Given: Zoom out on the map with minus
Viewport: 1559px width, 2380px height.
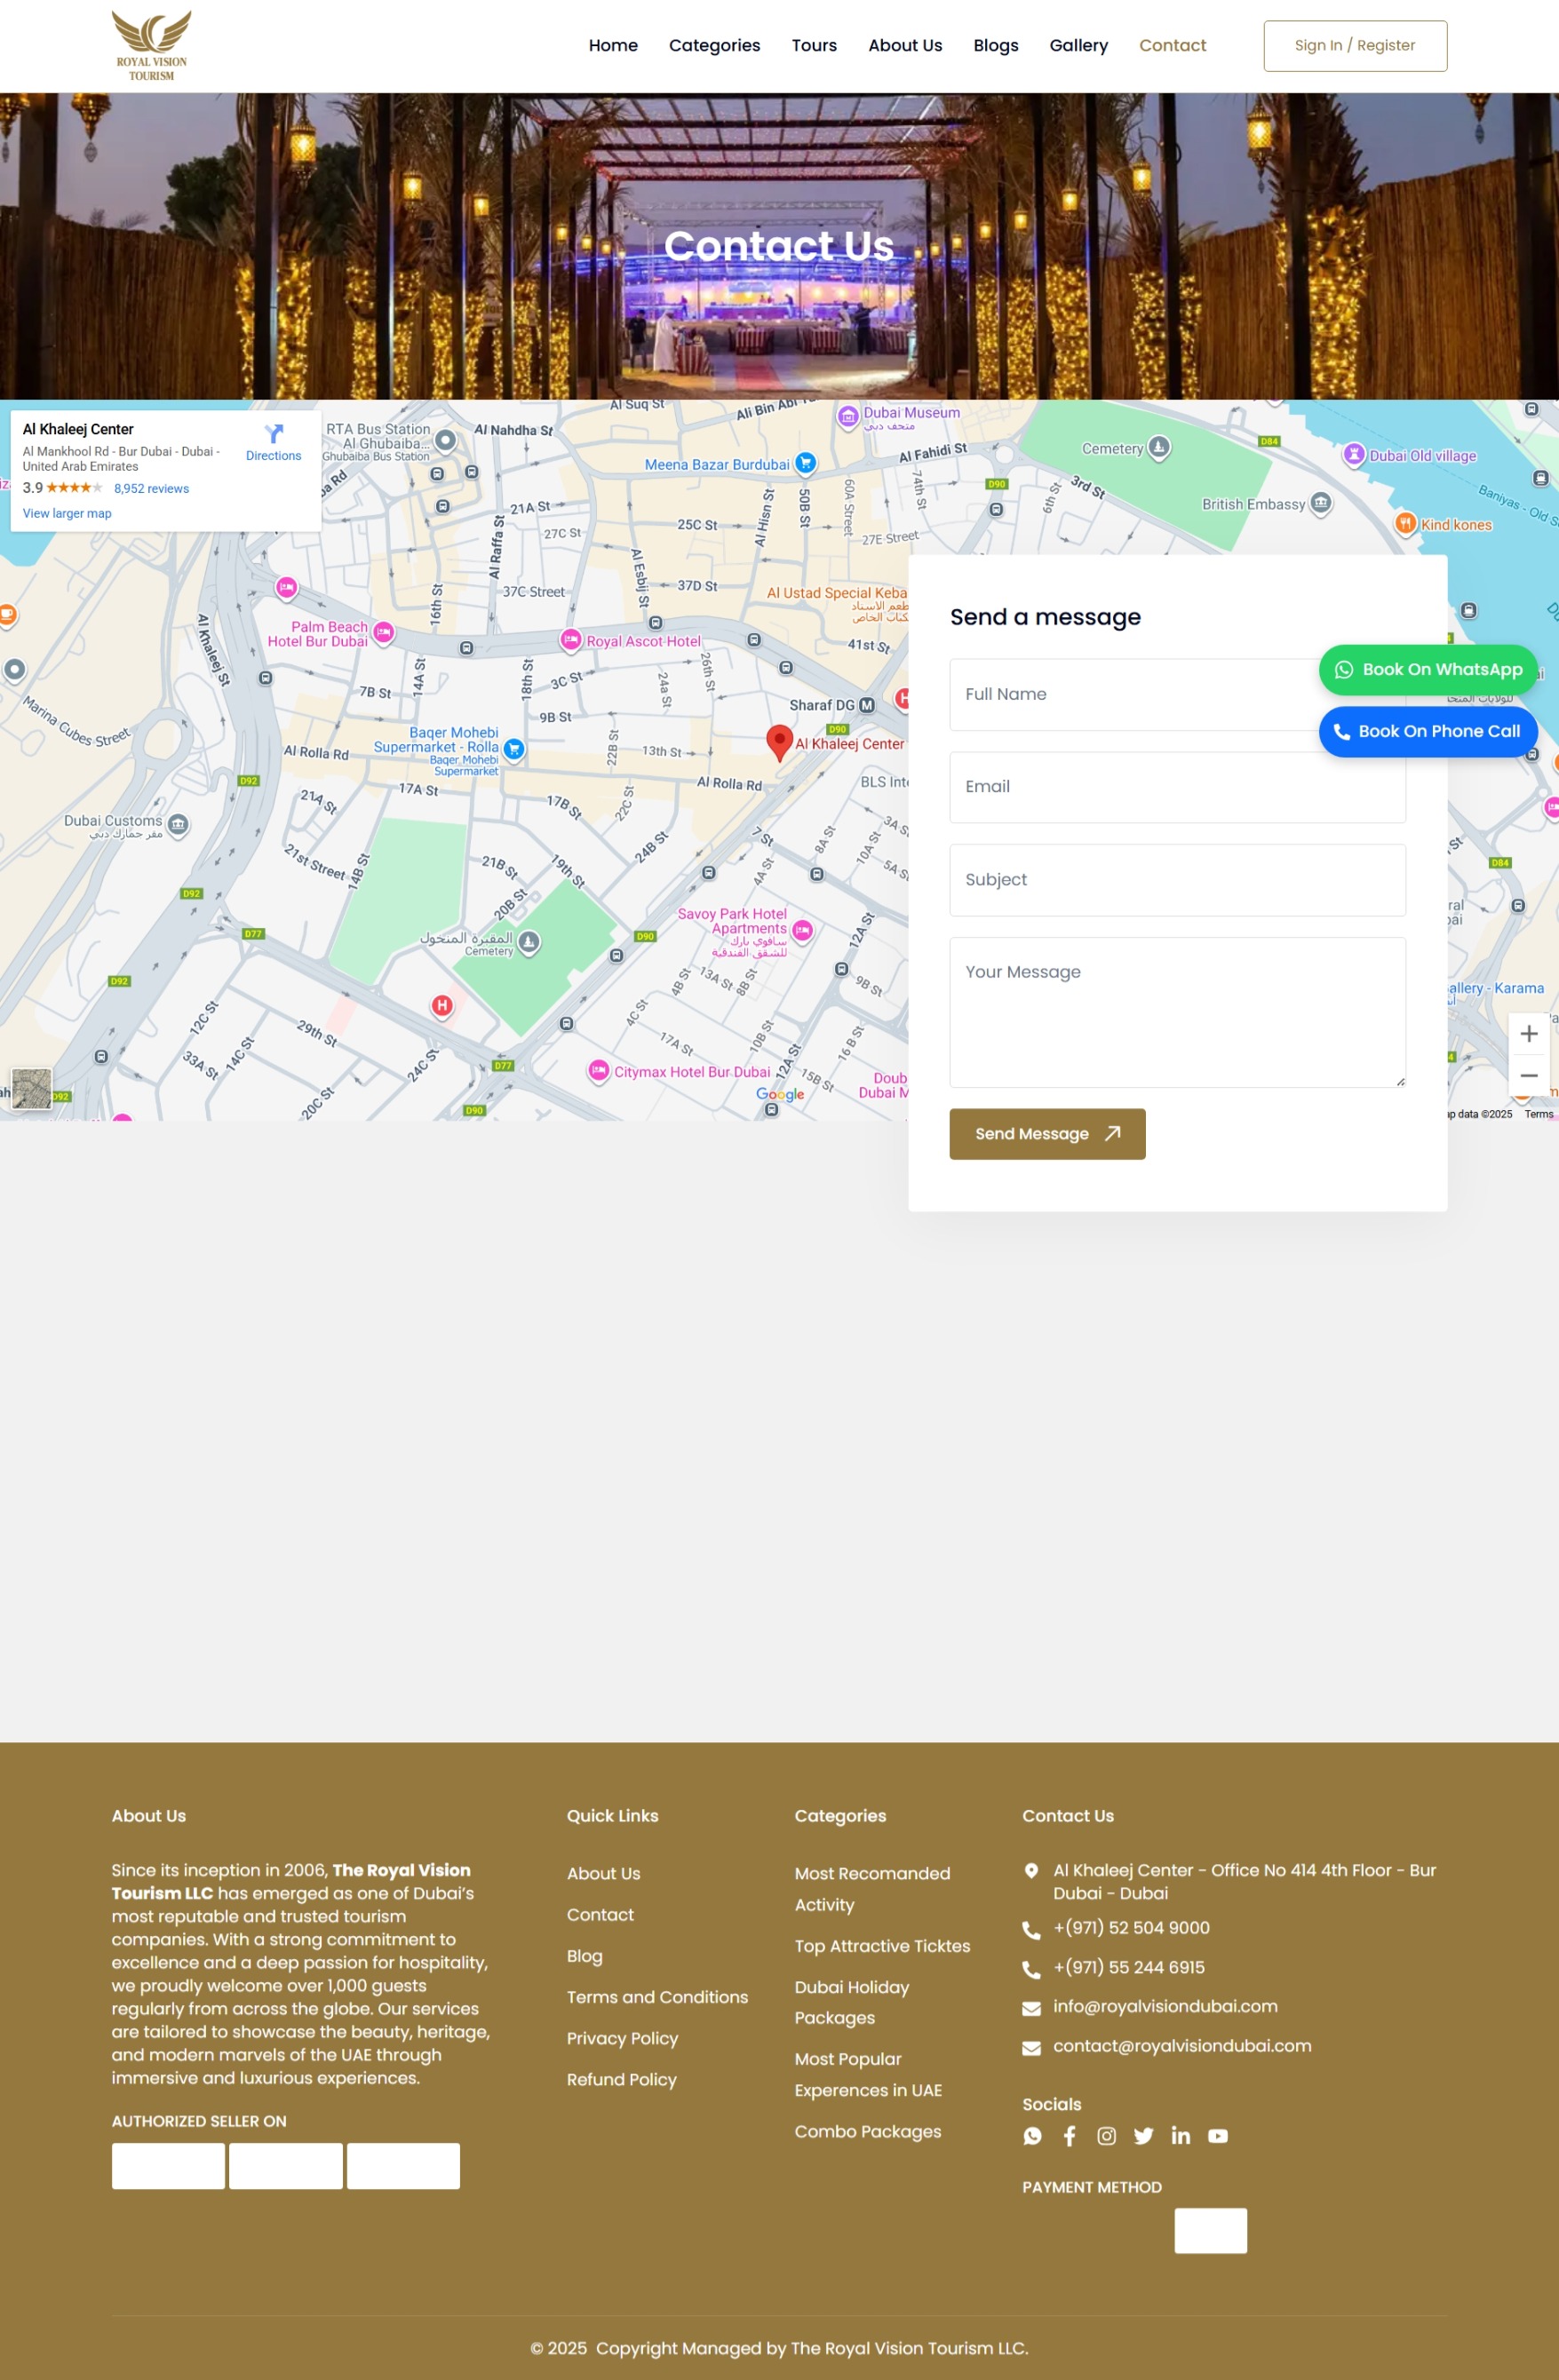Looking at the screenshot, I should (1528, 1076).
